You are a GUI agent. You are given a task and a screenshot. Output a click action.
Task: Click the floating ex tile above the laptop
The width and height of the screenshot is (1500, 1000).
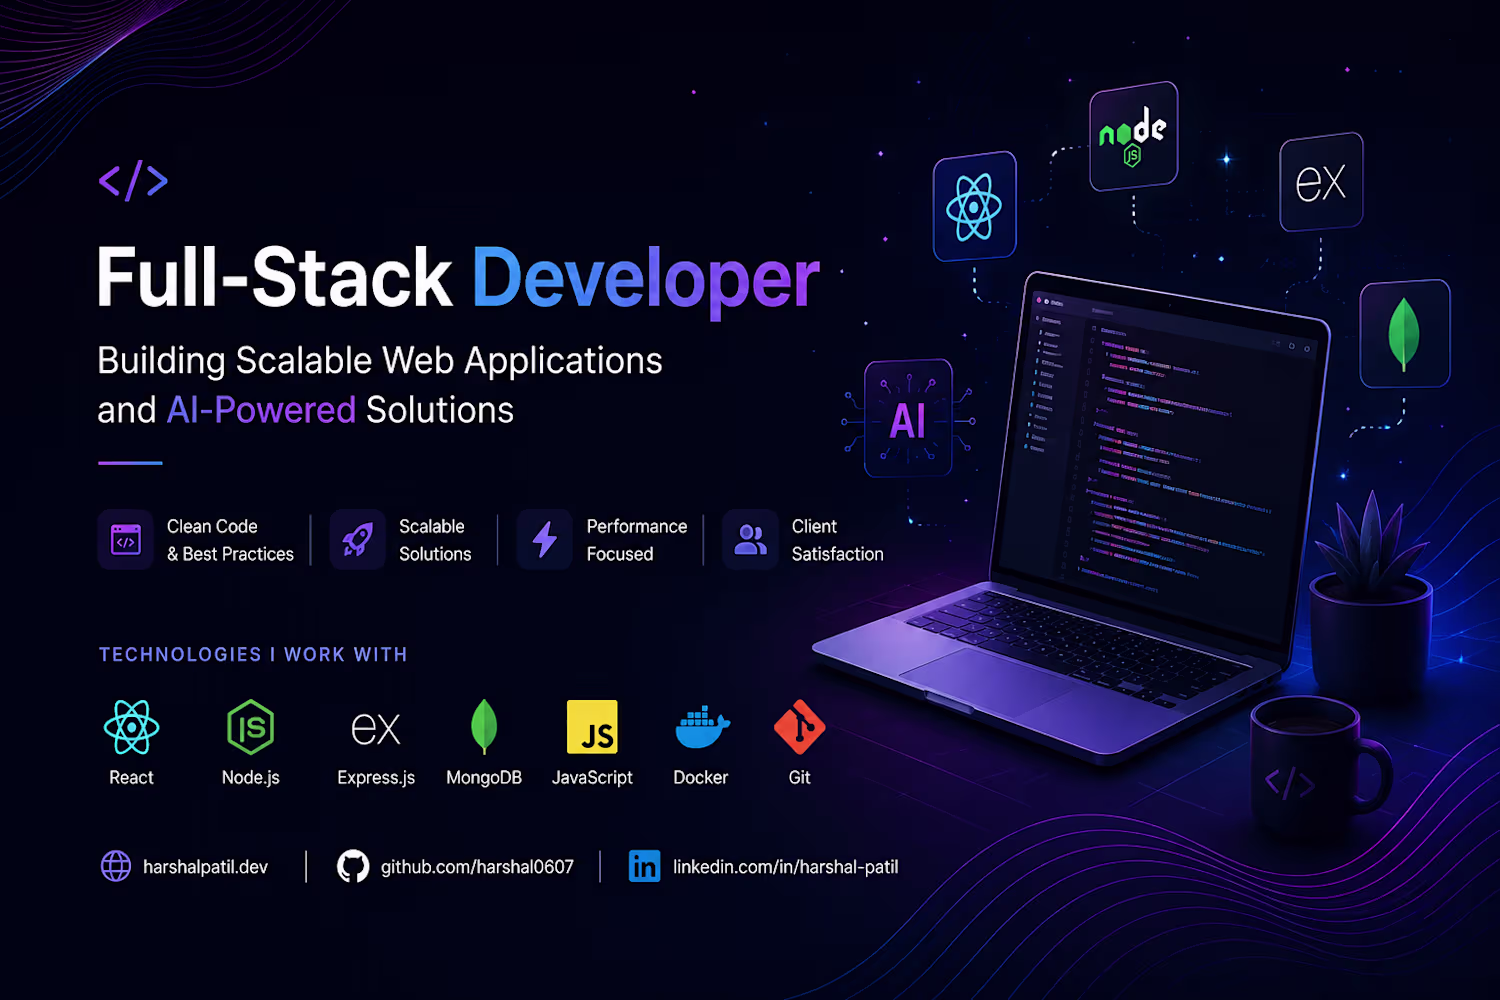click(1321, 182)
